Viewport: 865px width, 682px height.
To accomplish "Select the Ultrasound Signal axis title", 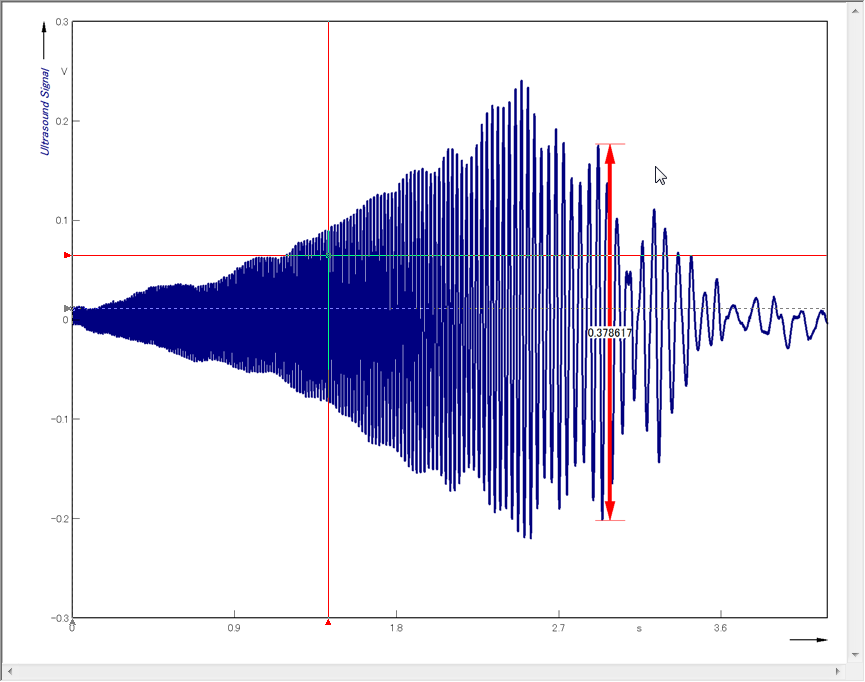I will (x=45, y=111).
